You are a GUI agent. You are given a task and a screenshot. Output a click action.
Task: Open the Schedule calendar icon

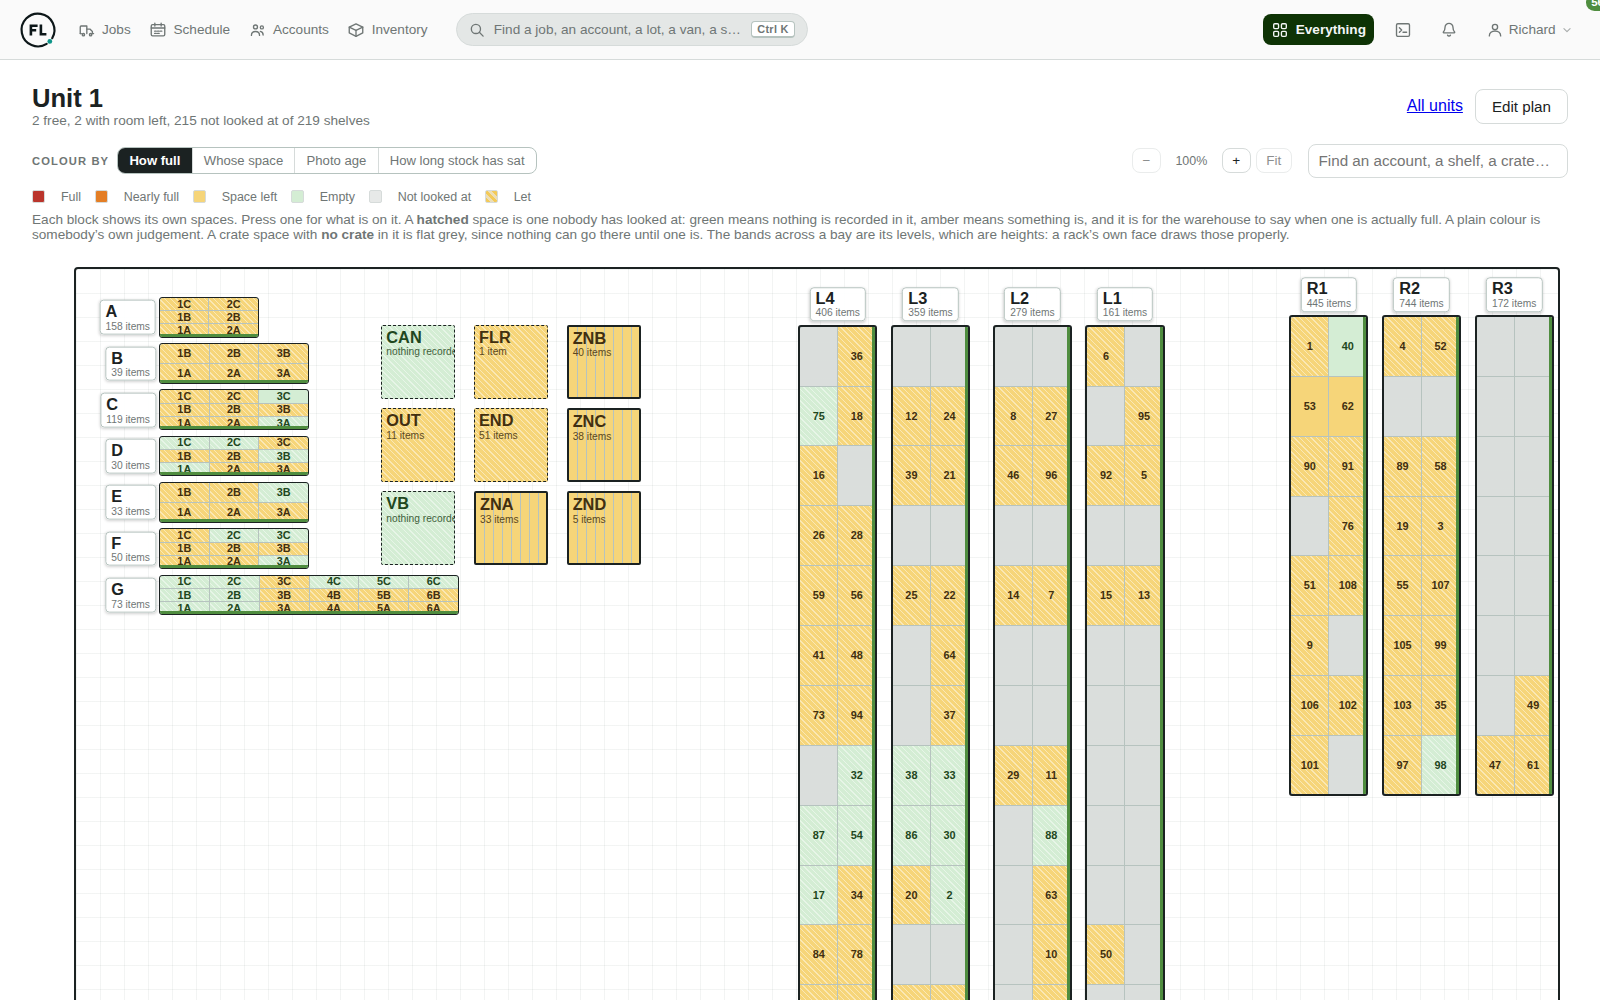tap(158, 30)
